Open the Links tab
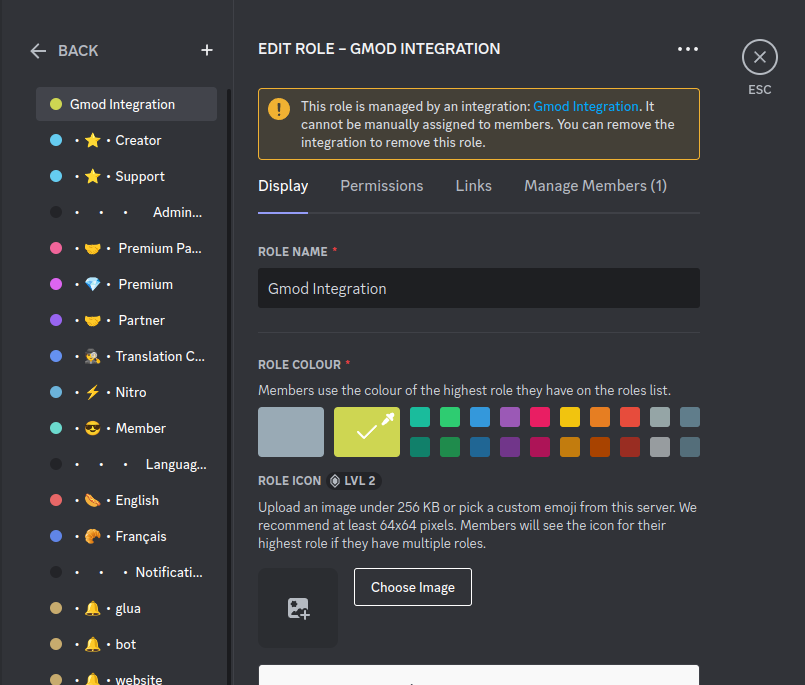Viewport: 805px width, 685px height. point(473,186)
